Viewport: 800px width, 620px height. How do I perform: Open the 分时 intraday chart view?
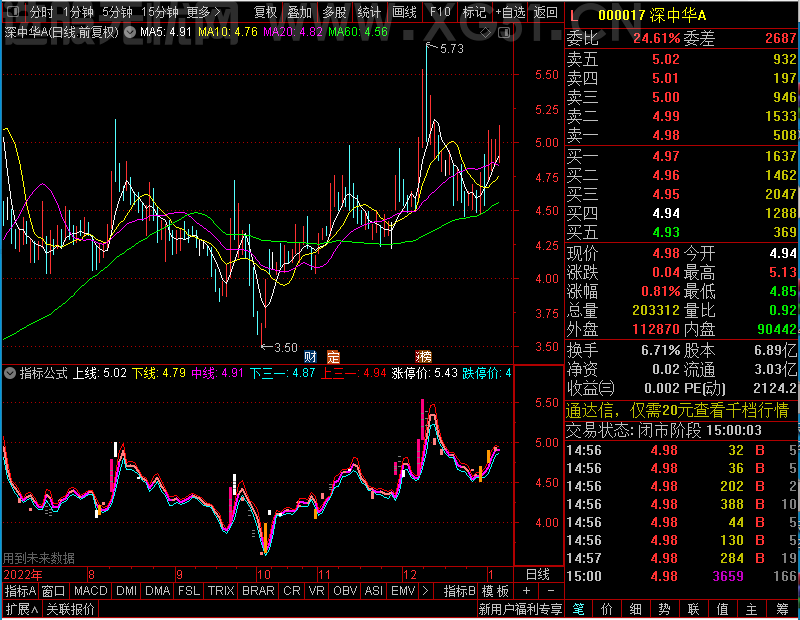41,12
